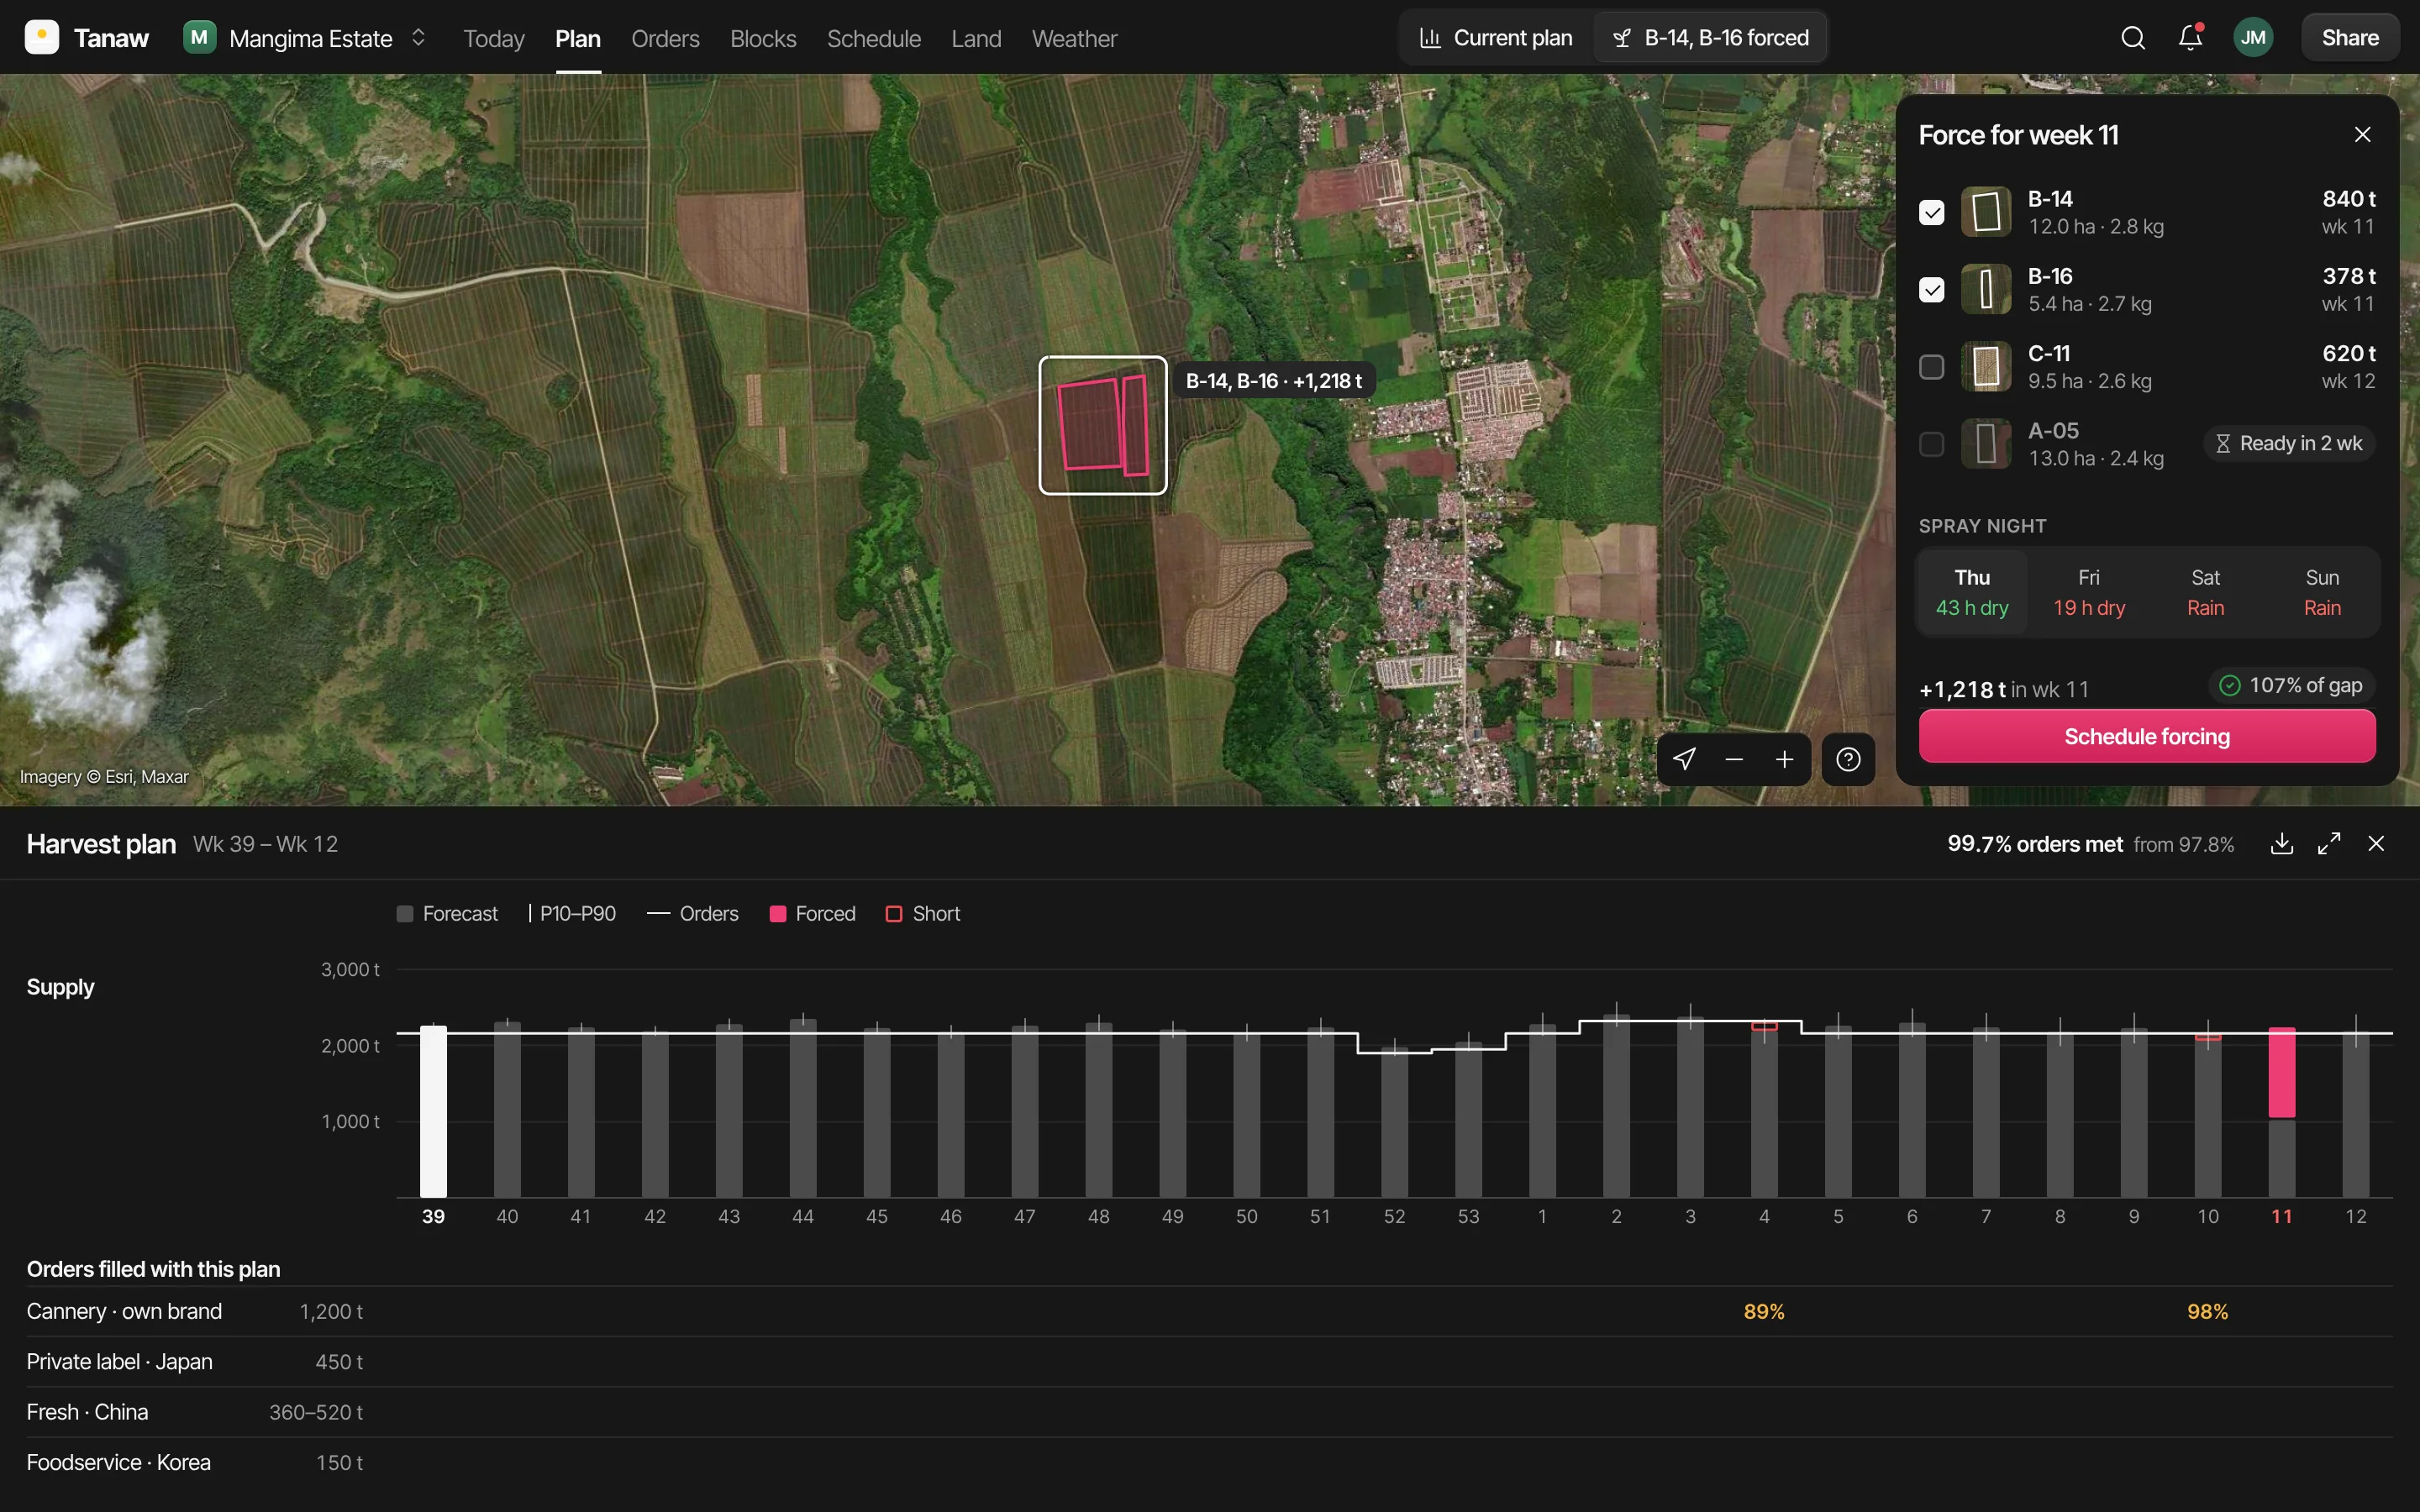The width and height of the screenshot is (2420, 1512).
Task: Check the C-11 block checkbox
Action: pos(1932,367)
